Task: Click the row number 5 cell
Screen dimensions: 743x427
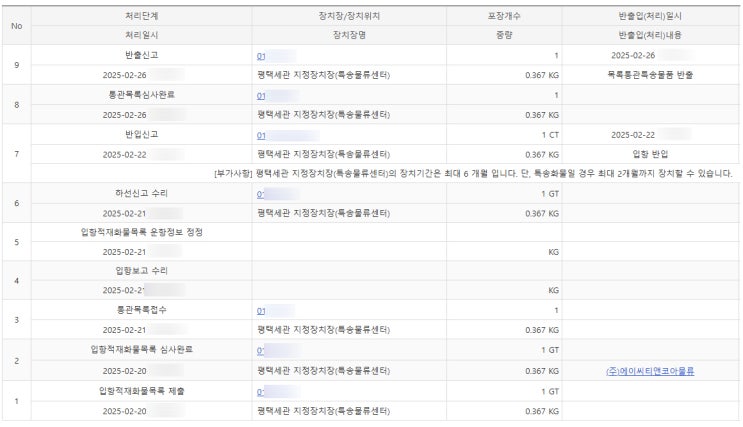Action: [x=17, y=242]
